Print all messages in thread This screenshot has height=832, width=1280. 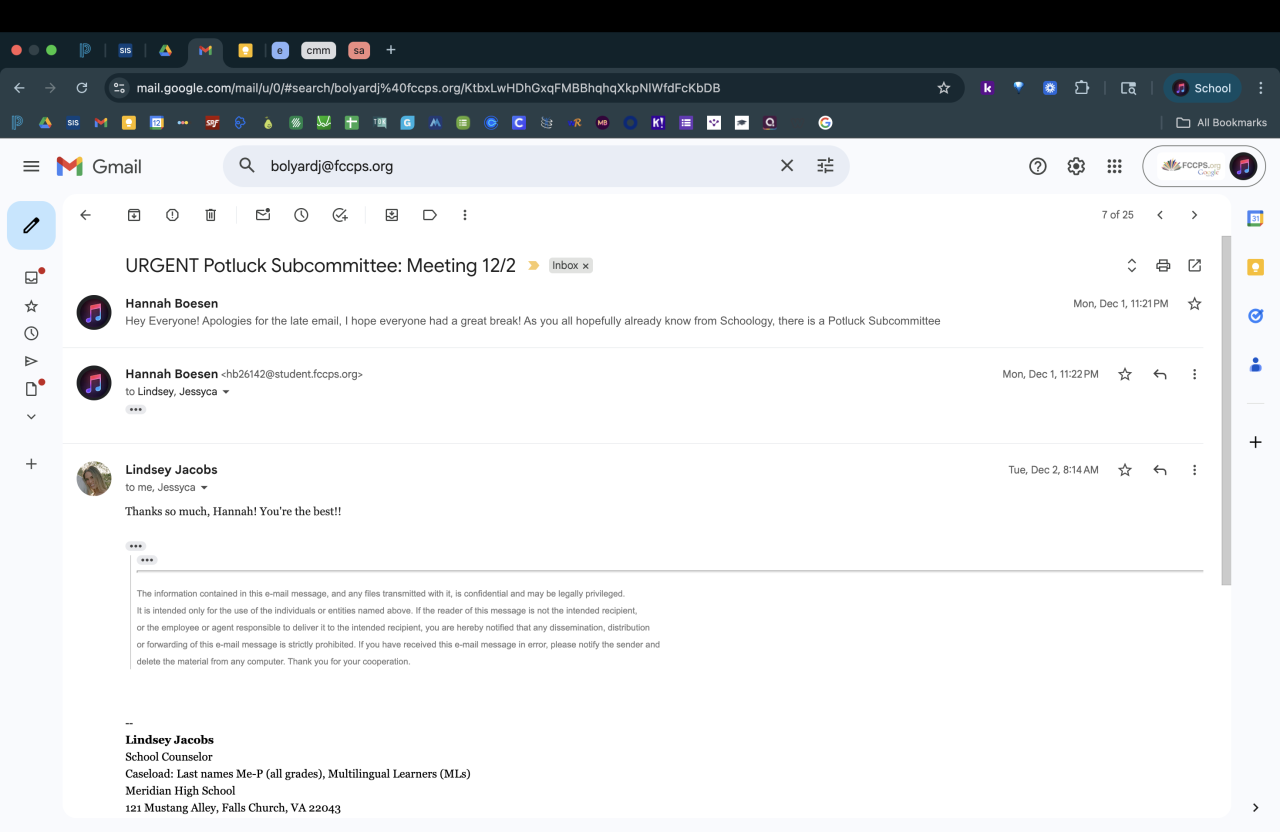click(1163, 266)
